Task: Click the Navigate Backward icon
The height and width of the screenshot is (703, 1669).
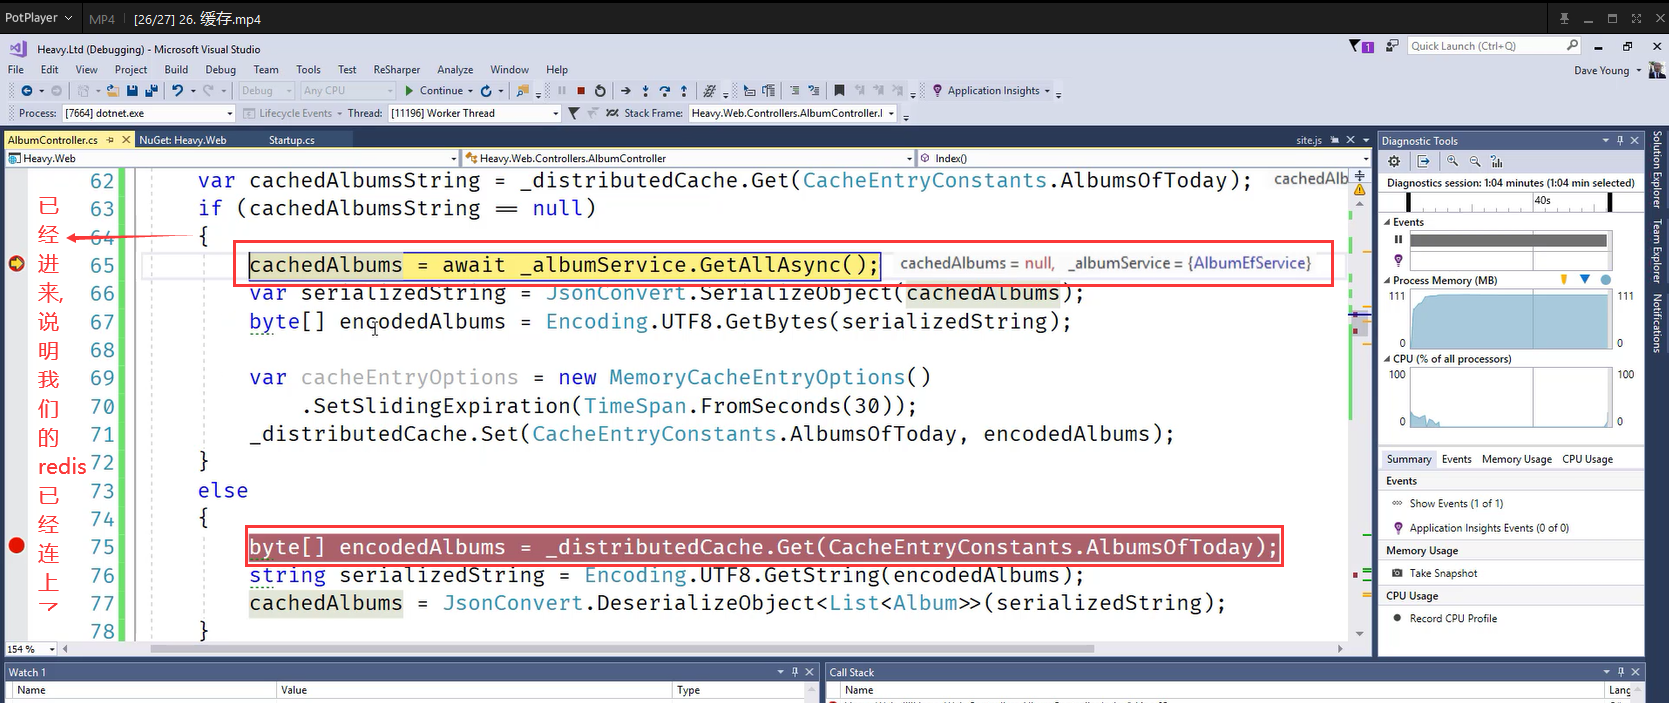Action: 27,90
